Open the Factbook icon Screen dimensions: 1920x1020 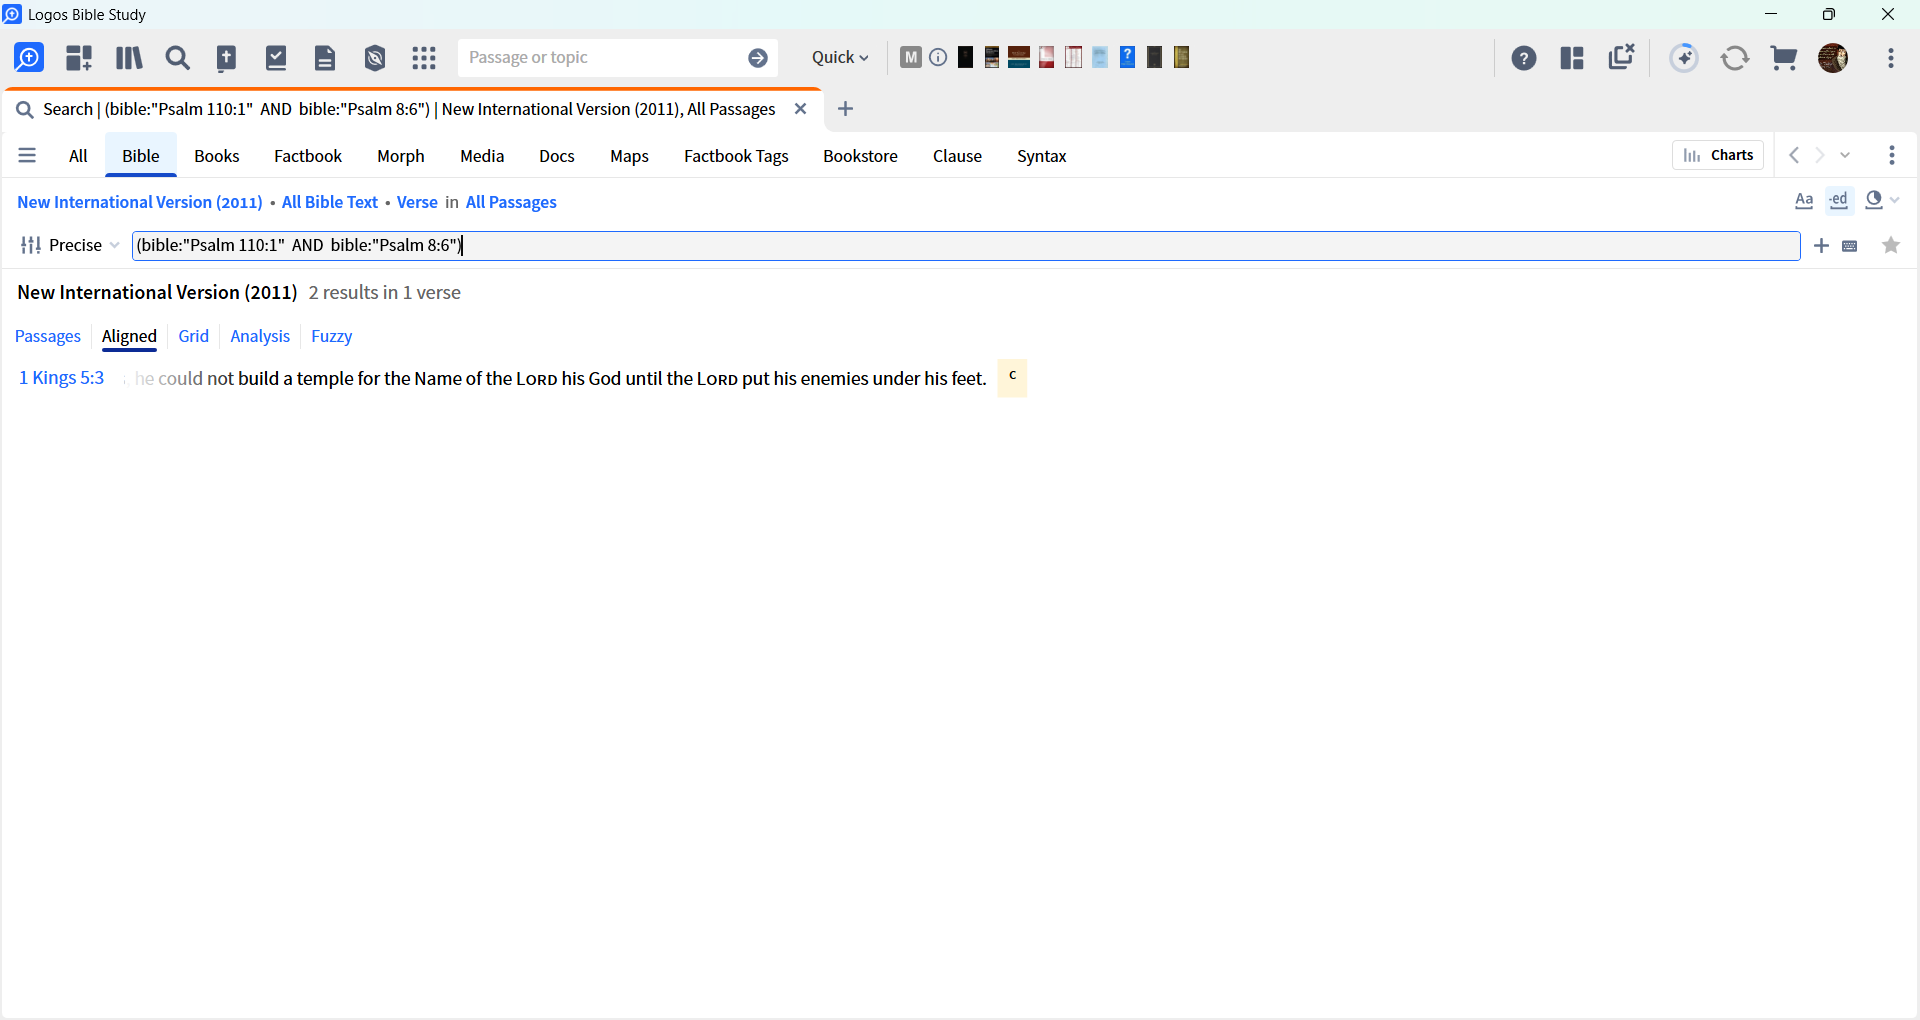pyautogui.click(x=227, y=58)
